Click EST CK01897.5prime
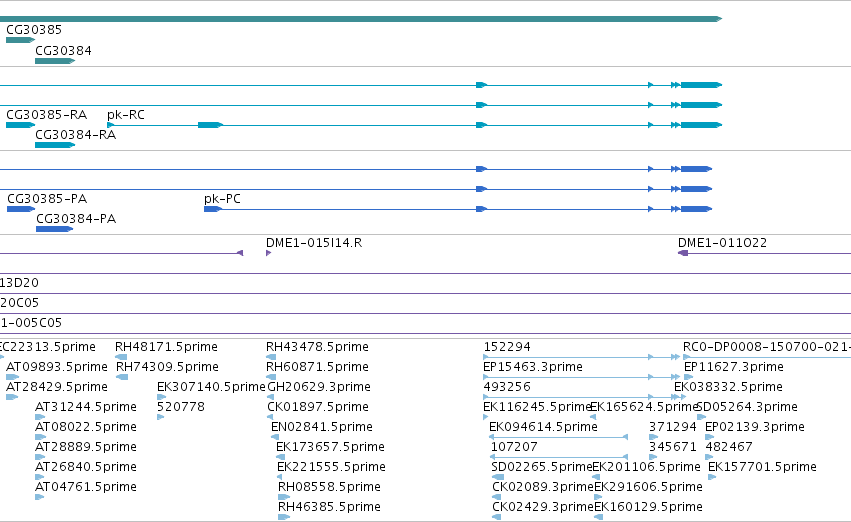This screenshot has width=851, height=522. [317, 407]
